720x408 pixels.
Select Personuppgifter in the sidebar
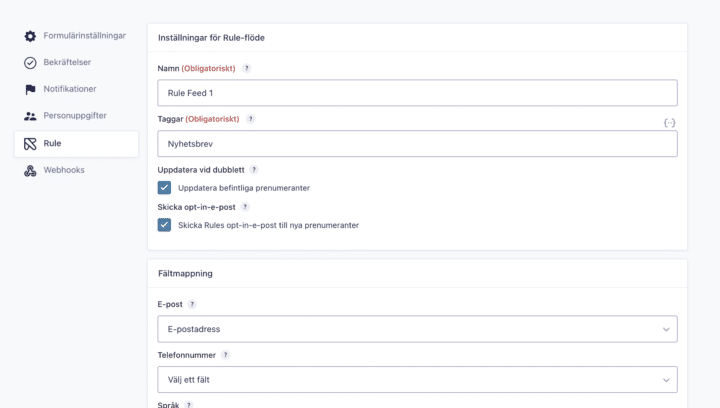pyautogui.click(x=75, y=116)
